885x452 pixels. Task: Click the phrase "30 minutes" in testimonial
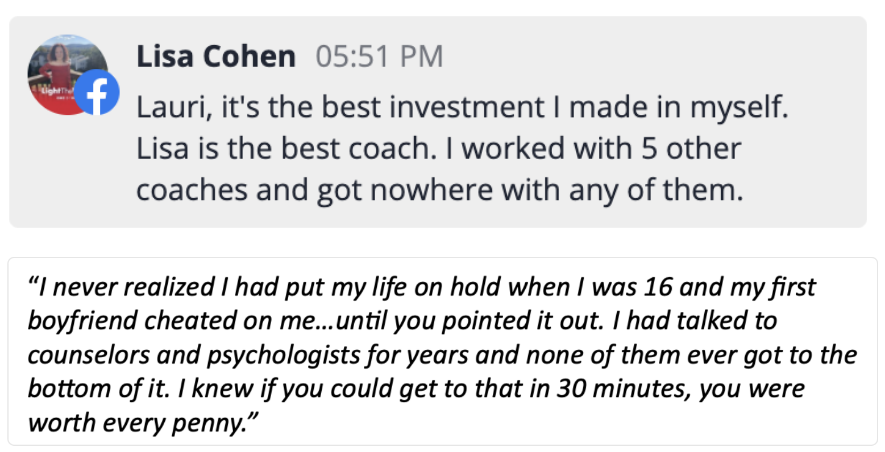[623, 389]
